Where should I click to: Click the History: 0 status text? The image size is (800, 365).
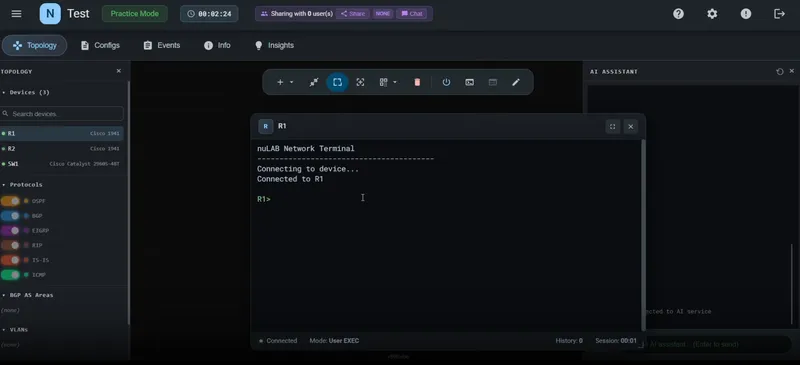click(569, 340)
